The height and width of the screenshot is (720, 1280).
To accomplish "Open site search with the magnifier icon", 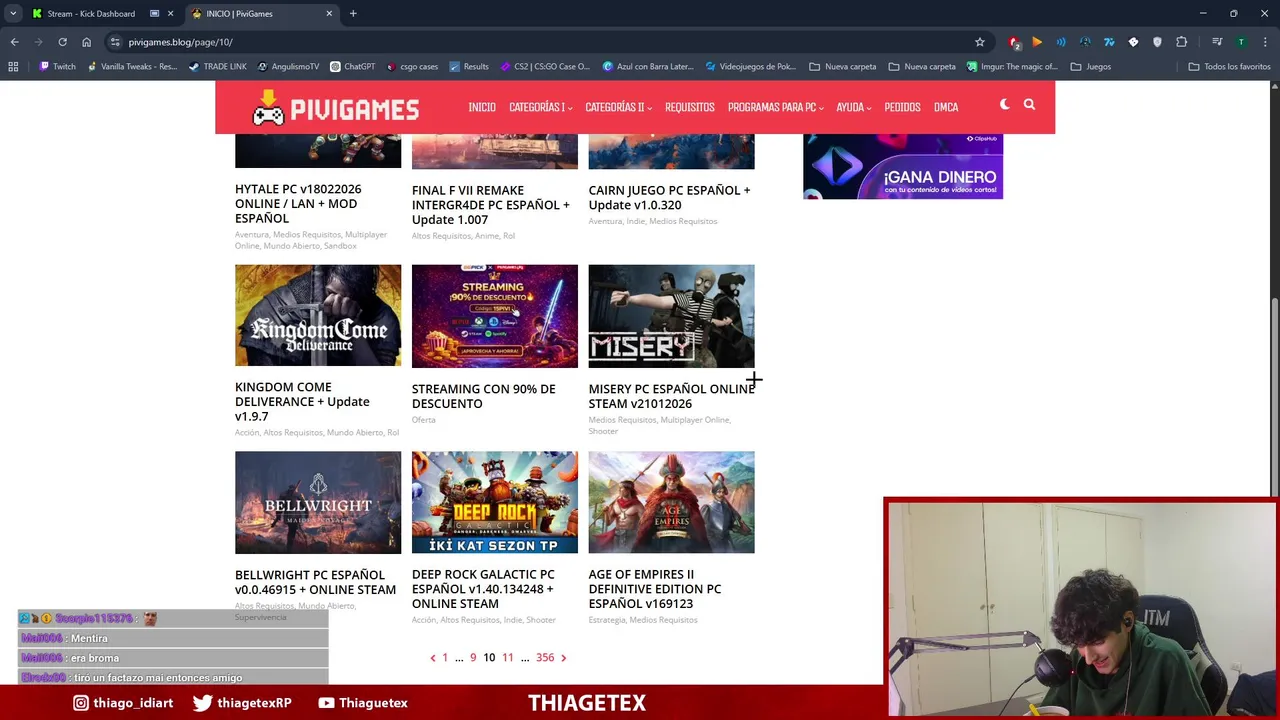I will pyautogui.click(x=1029, y=104).
